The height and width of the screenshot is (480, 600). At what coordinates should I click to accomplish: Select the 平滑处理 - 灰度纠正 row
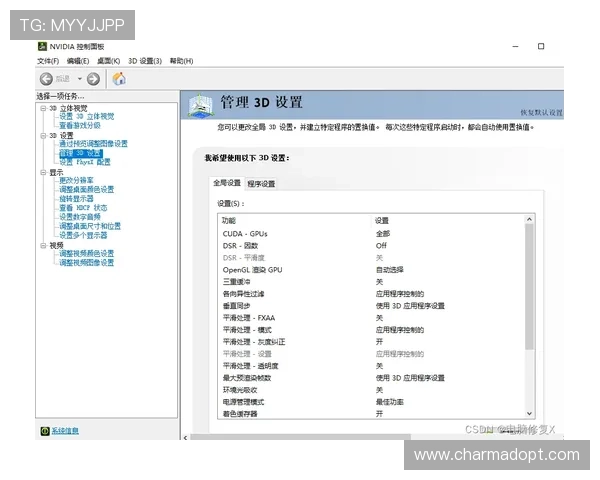pos(371,342)
